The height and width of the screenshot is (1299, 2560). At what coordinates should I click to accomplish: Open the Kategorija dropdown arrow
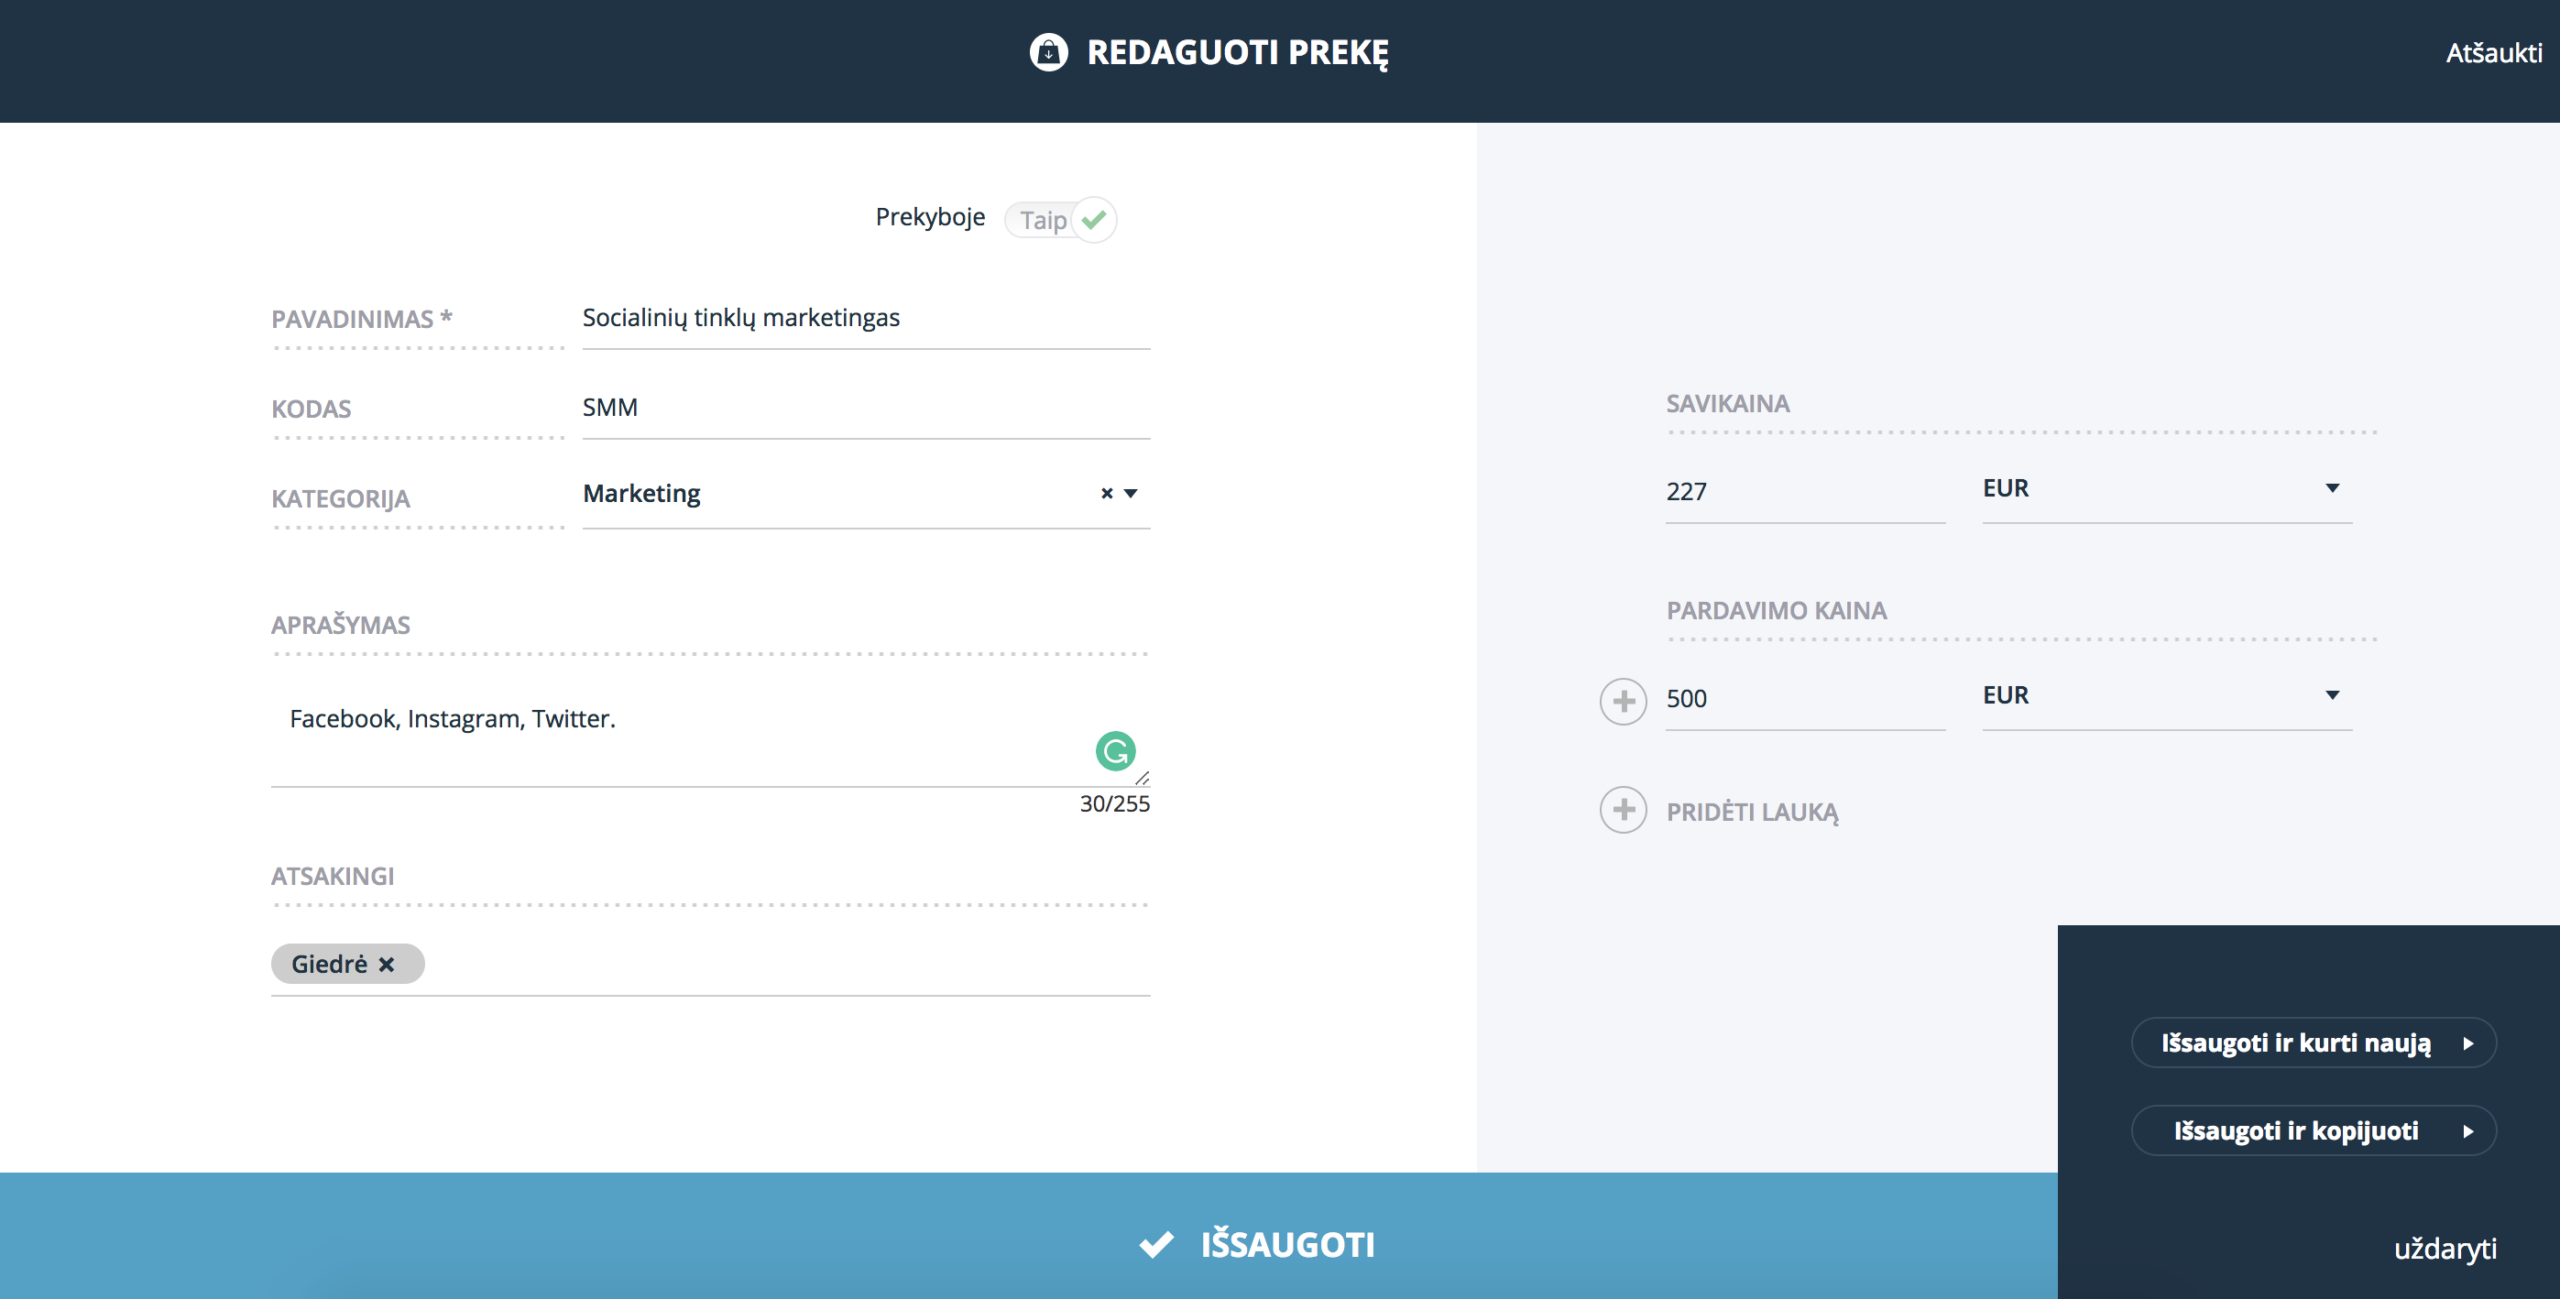[x=1131, y=493]
